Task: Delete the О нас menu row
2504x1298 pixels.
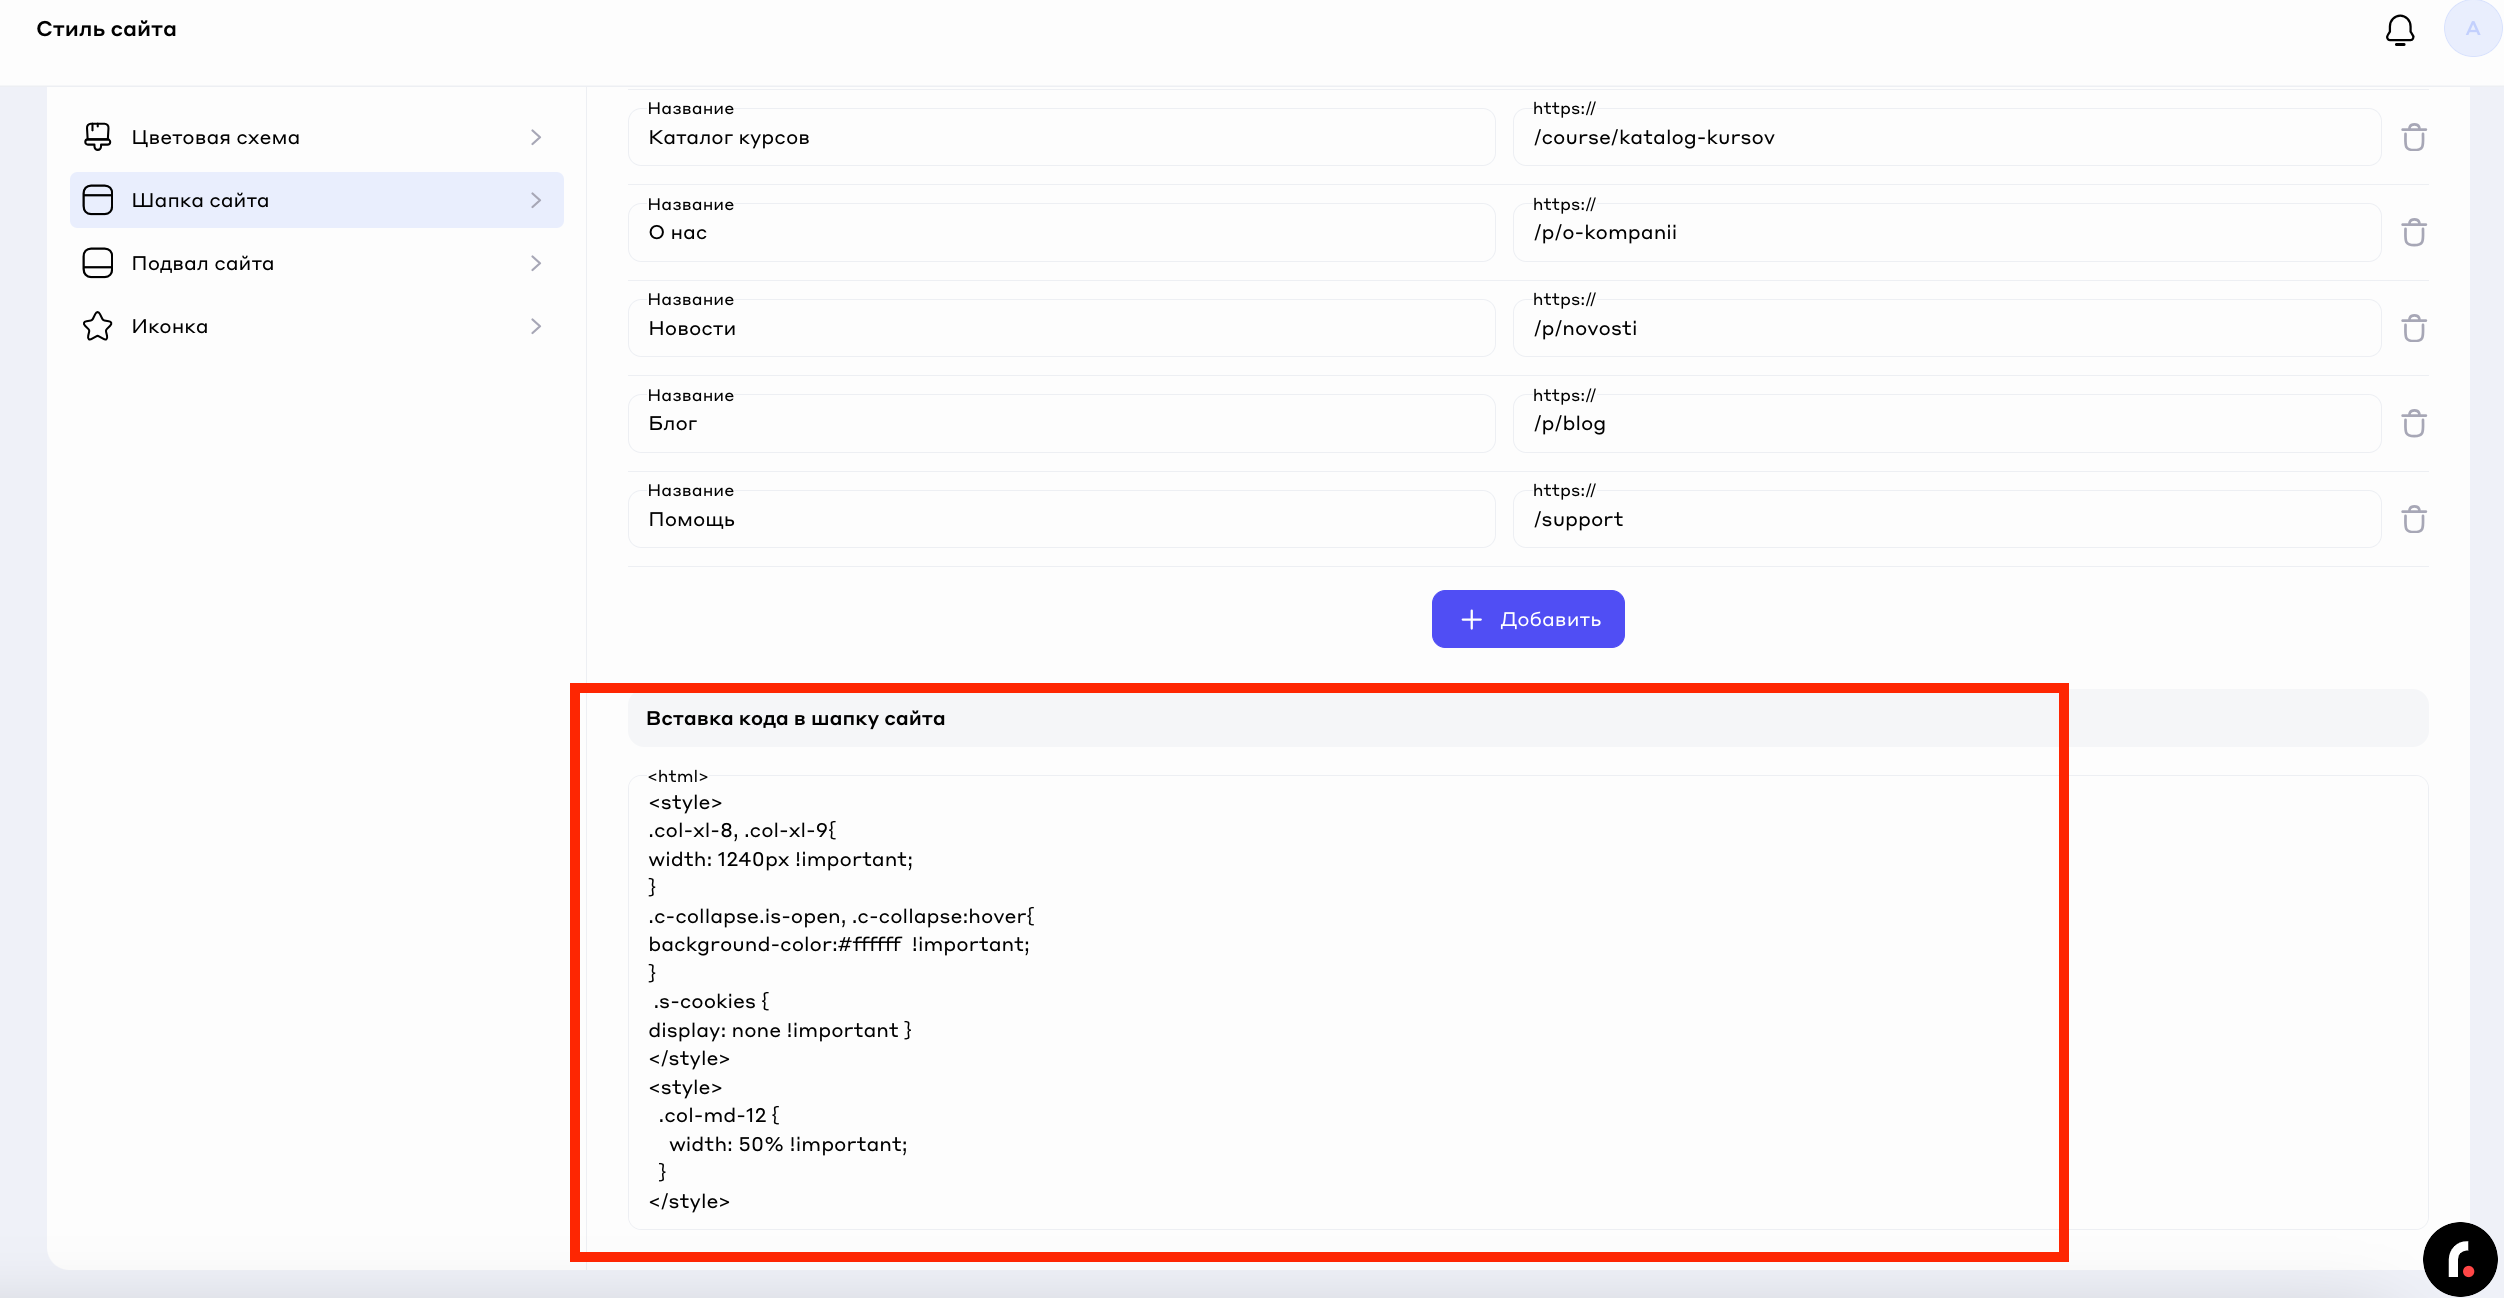Action: coord(2414,233)
